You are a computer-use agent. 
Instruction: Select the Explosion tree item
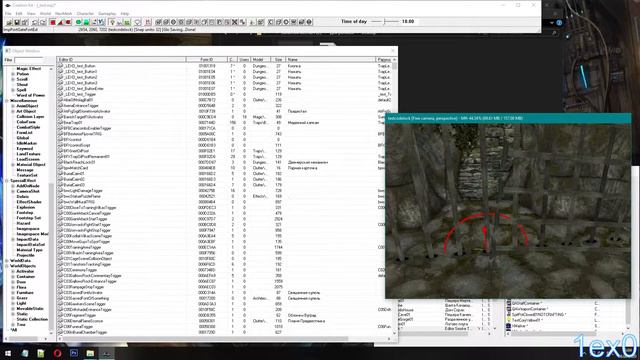tap(26, 207)
